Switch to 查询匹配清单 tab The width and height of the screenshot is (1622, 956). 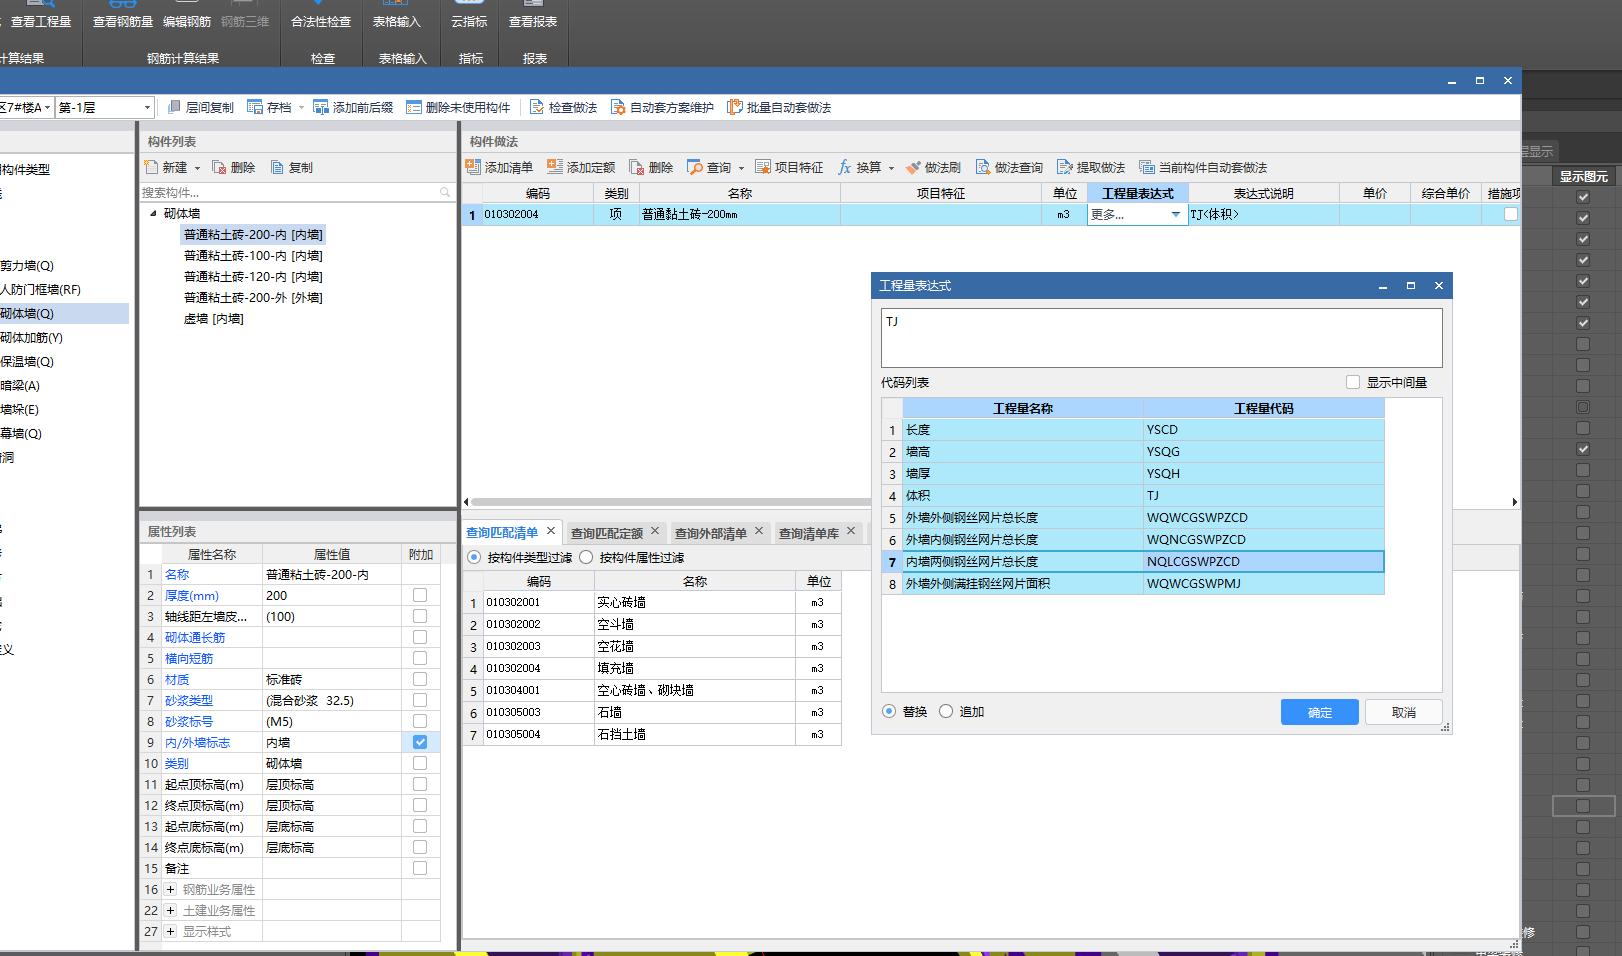pos(502,533)
